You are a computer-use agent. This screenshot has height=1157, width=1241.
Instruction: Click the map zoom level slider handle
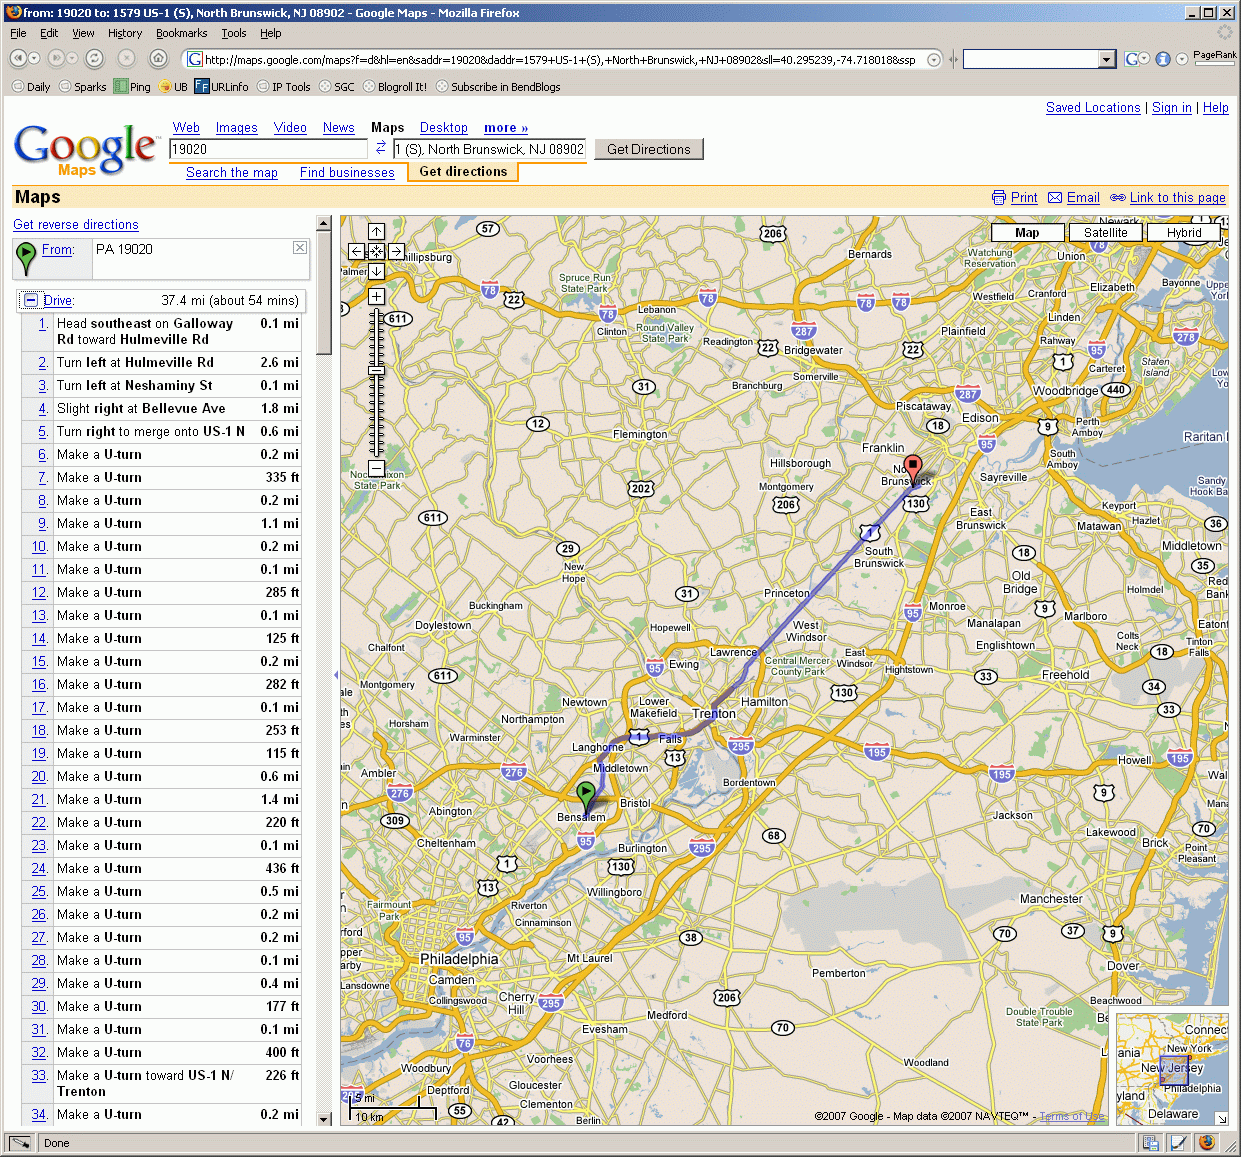[376, 371]
